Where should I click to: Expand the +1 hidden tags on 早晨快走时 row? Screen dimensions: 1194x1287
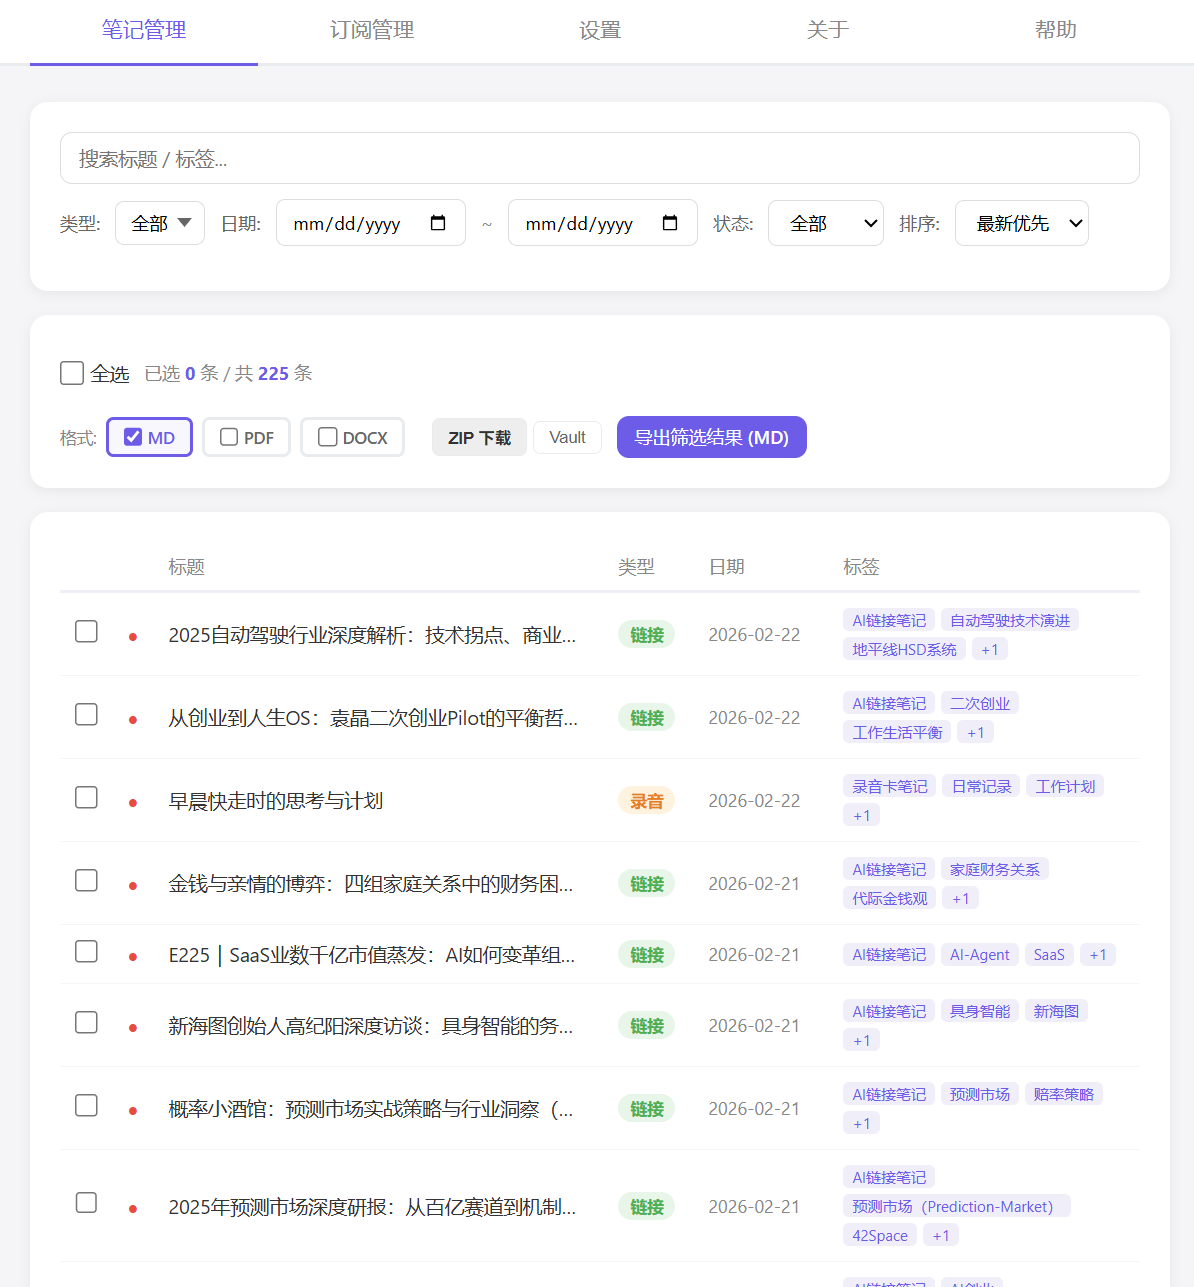point(861,814)
